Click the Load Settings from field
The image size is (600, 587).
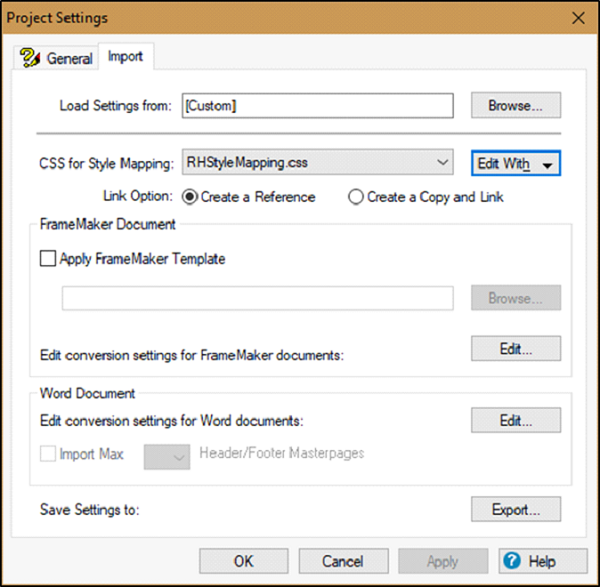click(x=318, y=105)
